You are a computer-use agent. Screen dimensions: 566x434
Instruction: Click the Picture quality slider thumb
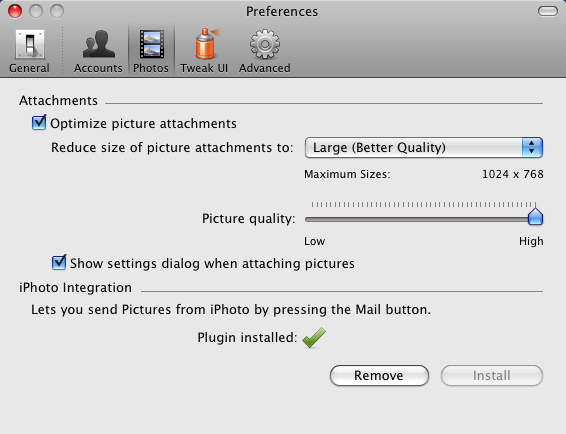[535, 217]
